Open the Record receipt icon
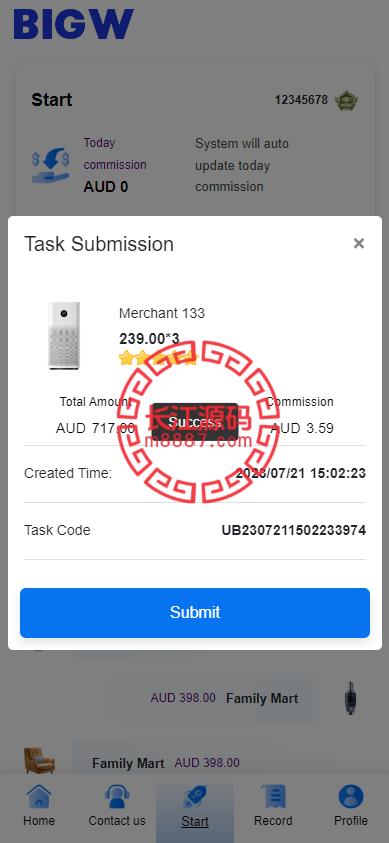The width and height of the screenshot is (389, 843). coord(273,796)
